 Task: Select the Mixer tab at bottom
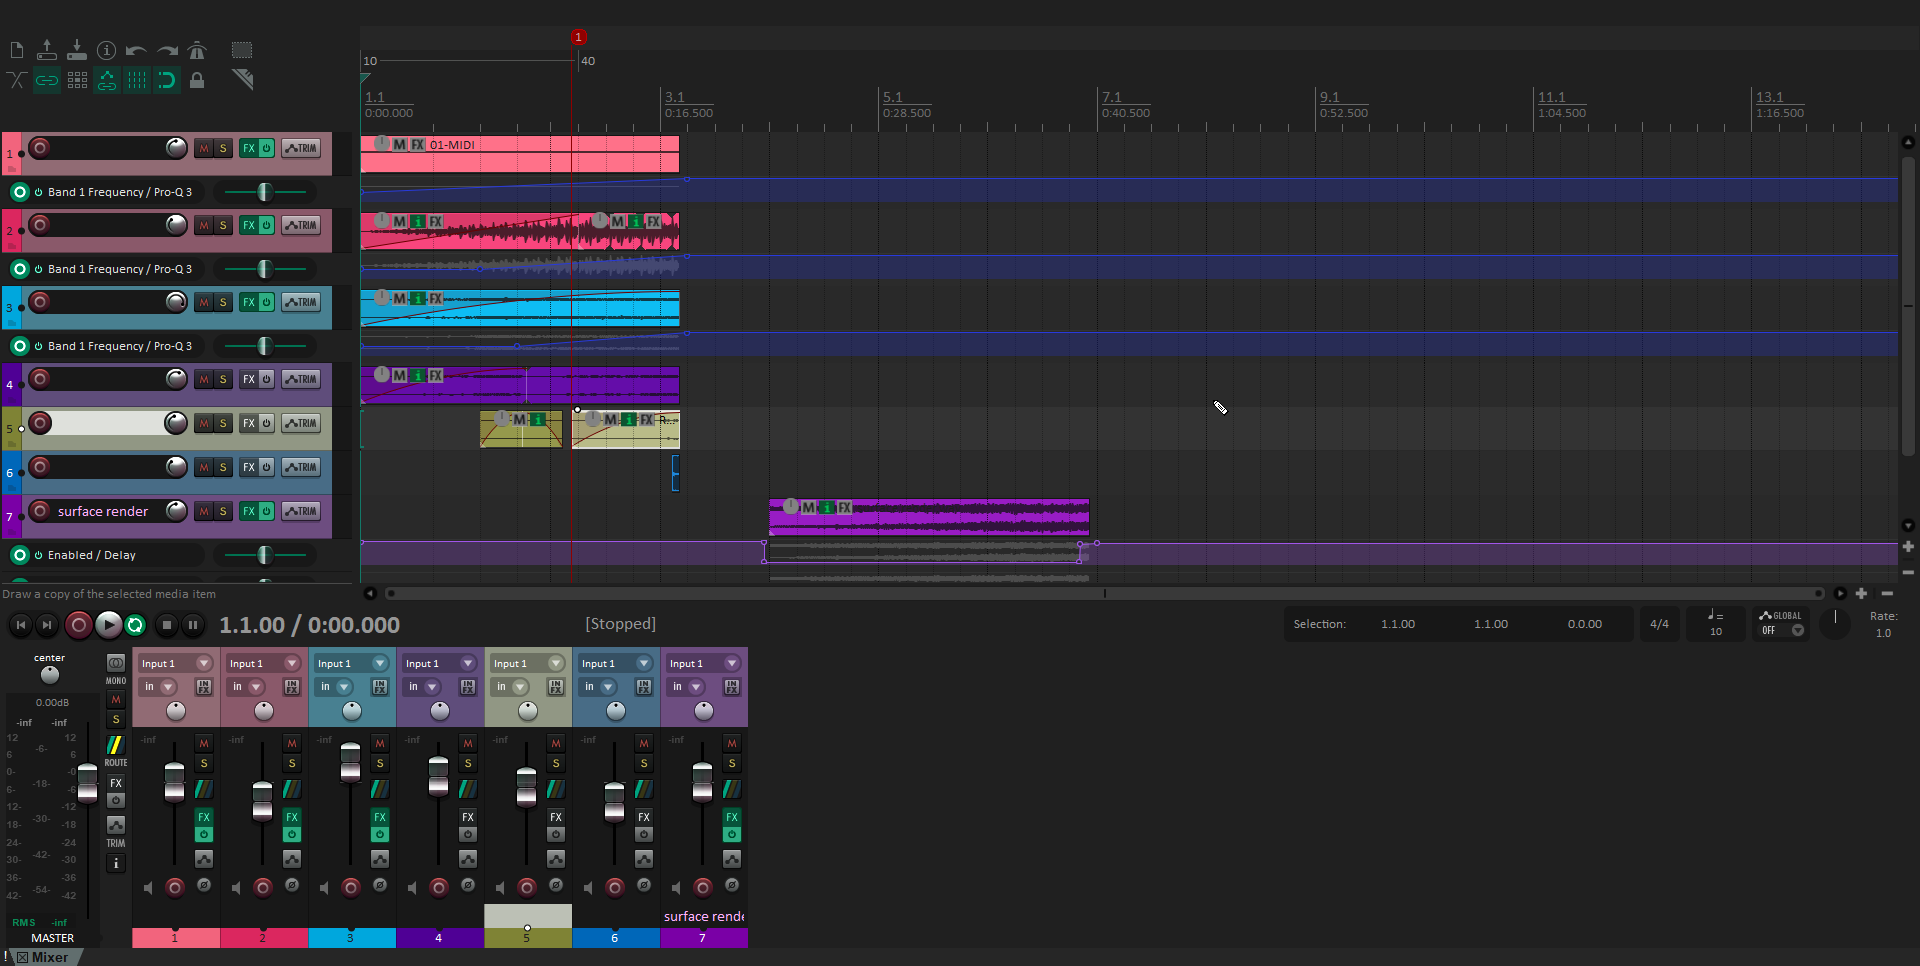pos(49,957)
